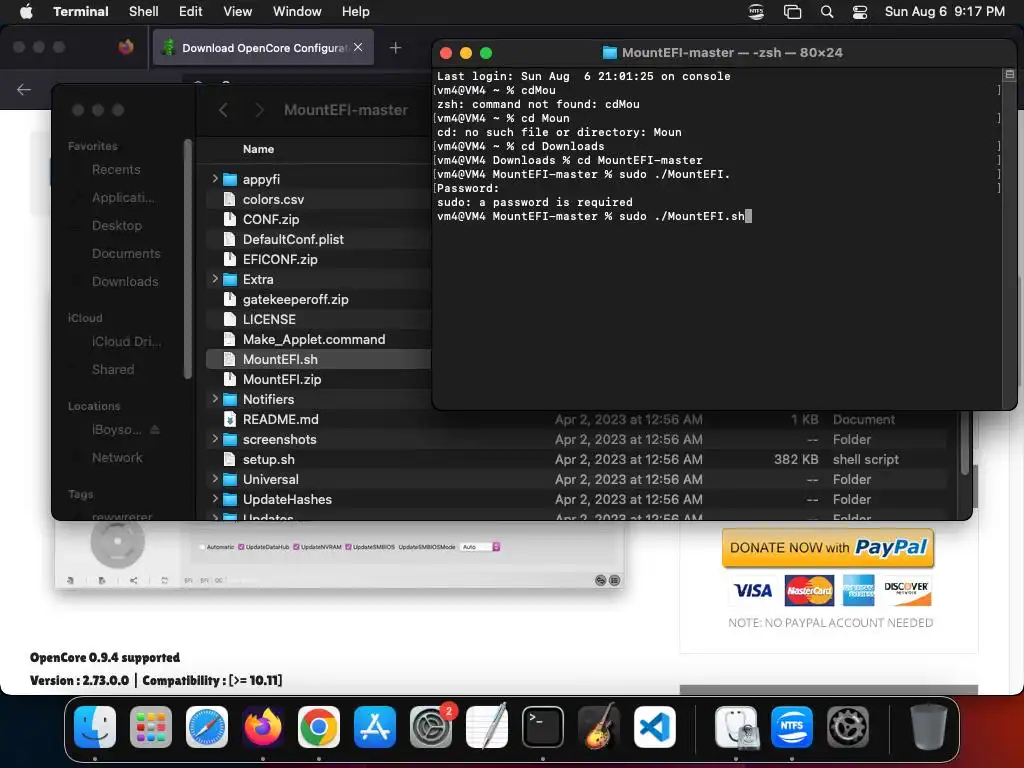Click the date and time in menu bar

(944, 12)
